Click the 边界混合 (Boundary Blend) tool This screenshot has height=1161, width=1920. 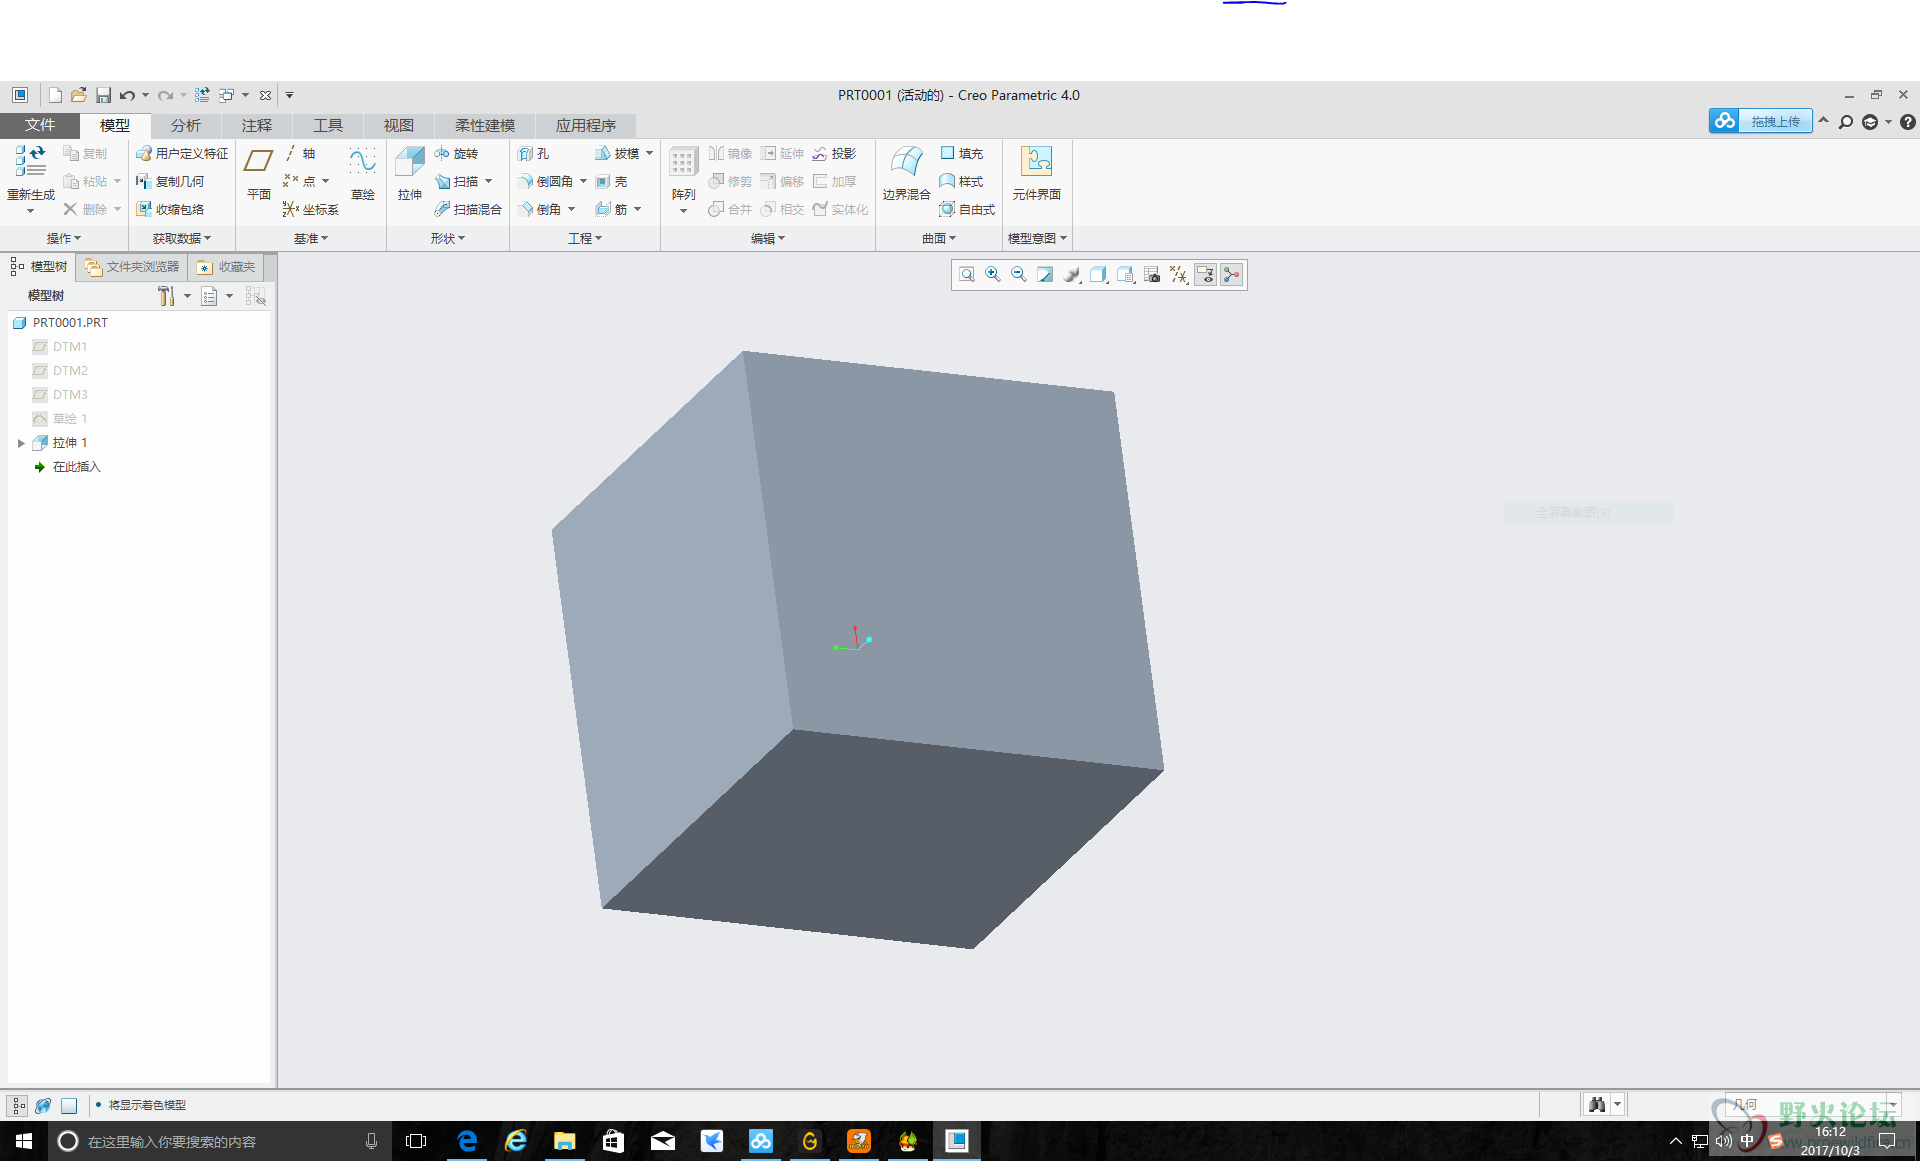(906, 172)
